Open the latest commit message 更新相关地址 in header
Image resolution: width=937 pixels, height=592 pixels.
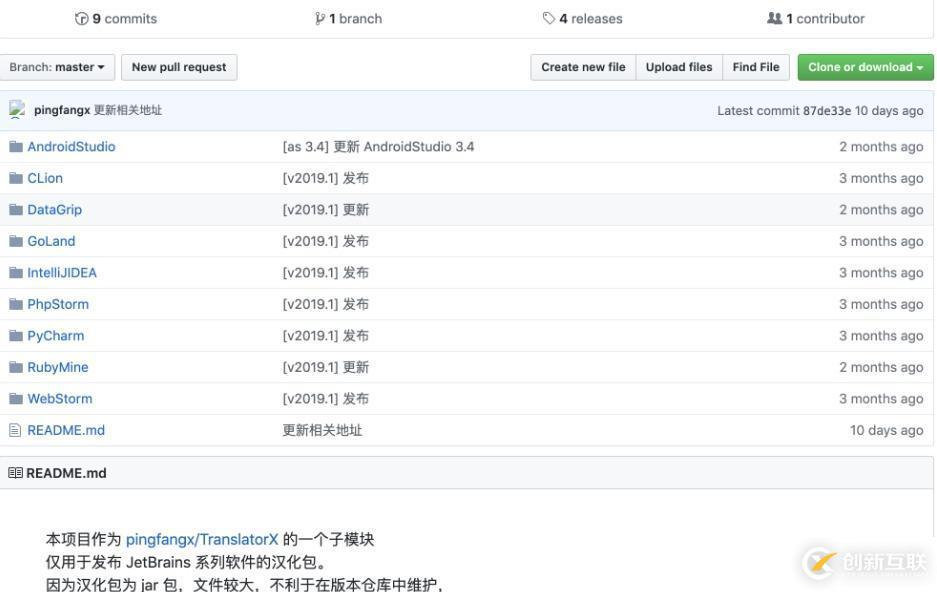128,110
